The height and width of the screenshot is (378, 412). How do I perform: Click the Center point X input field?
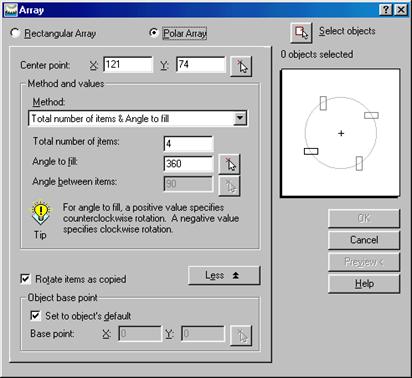pos(128,64)
